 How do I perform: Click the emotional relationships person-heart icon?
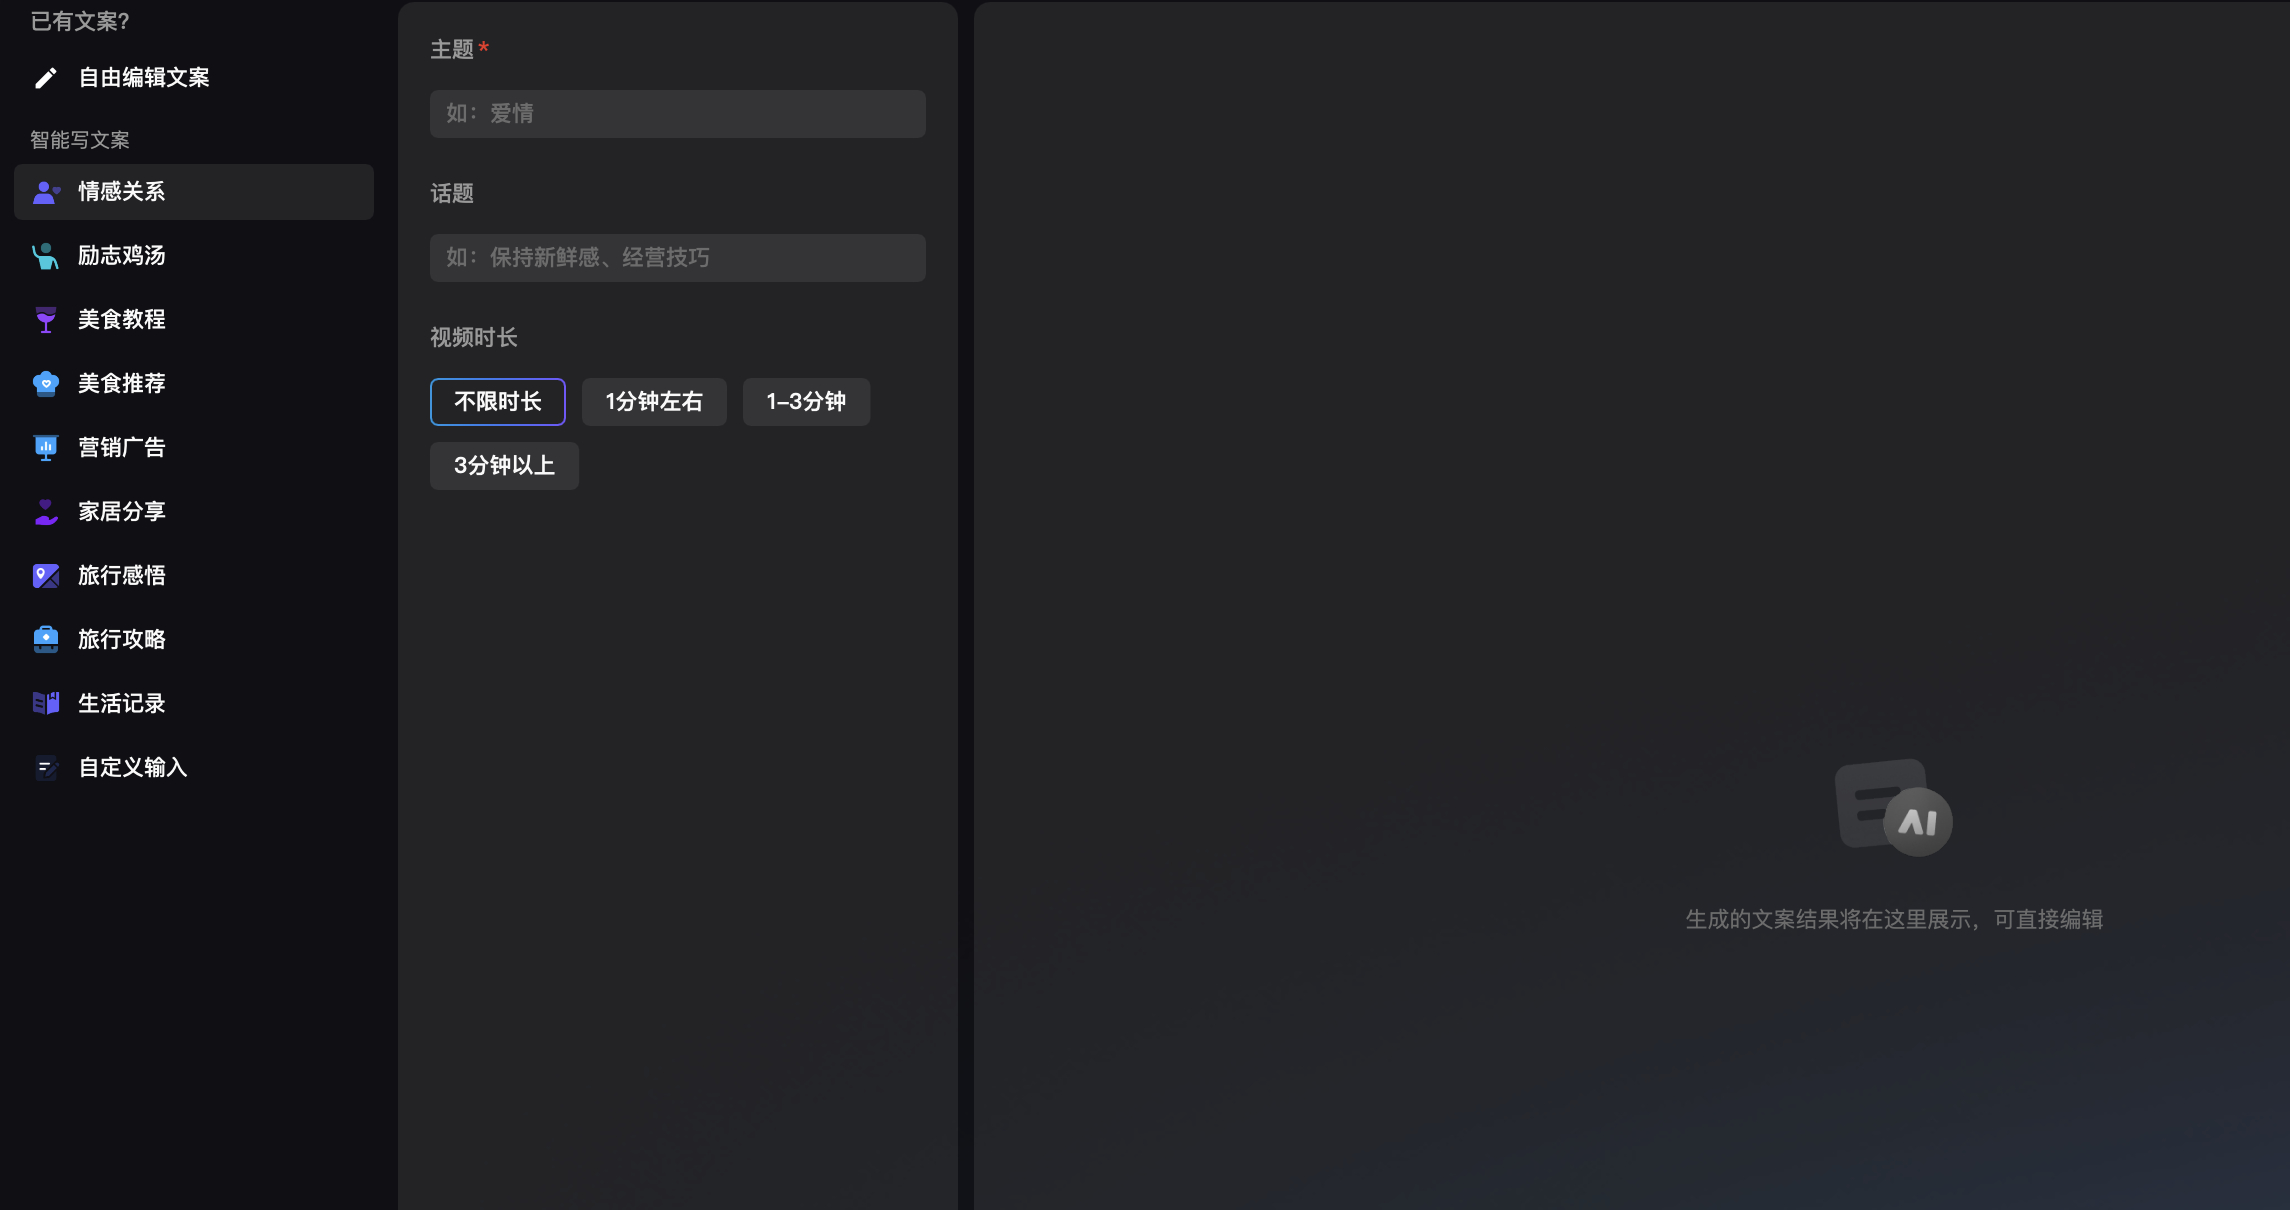[x=46, y=192]
